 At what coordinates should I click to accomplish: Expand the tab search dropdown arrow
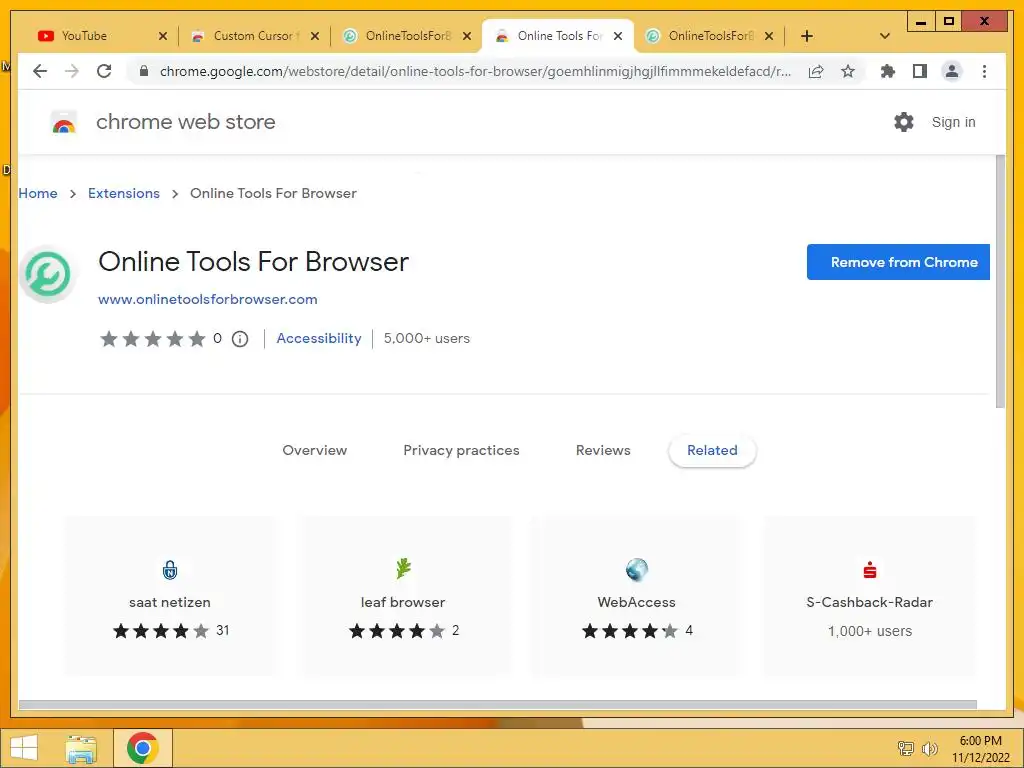[885, 36]
